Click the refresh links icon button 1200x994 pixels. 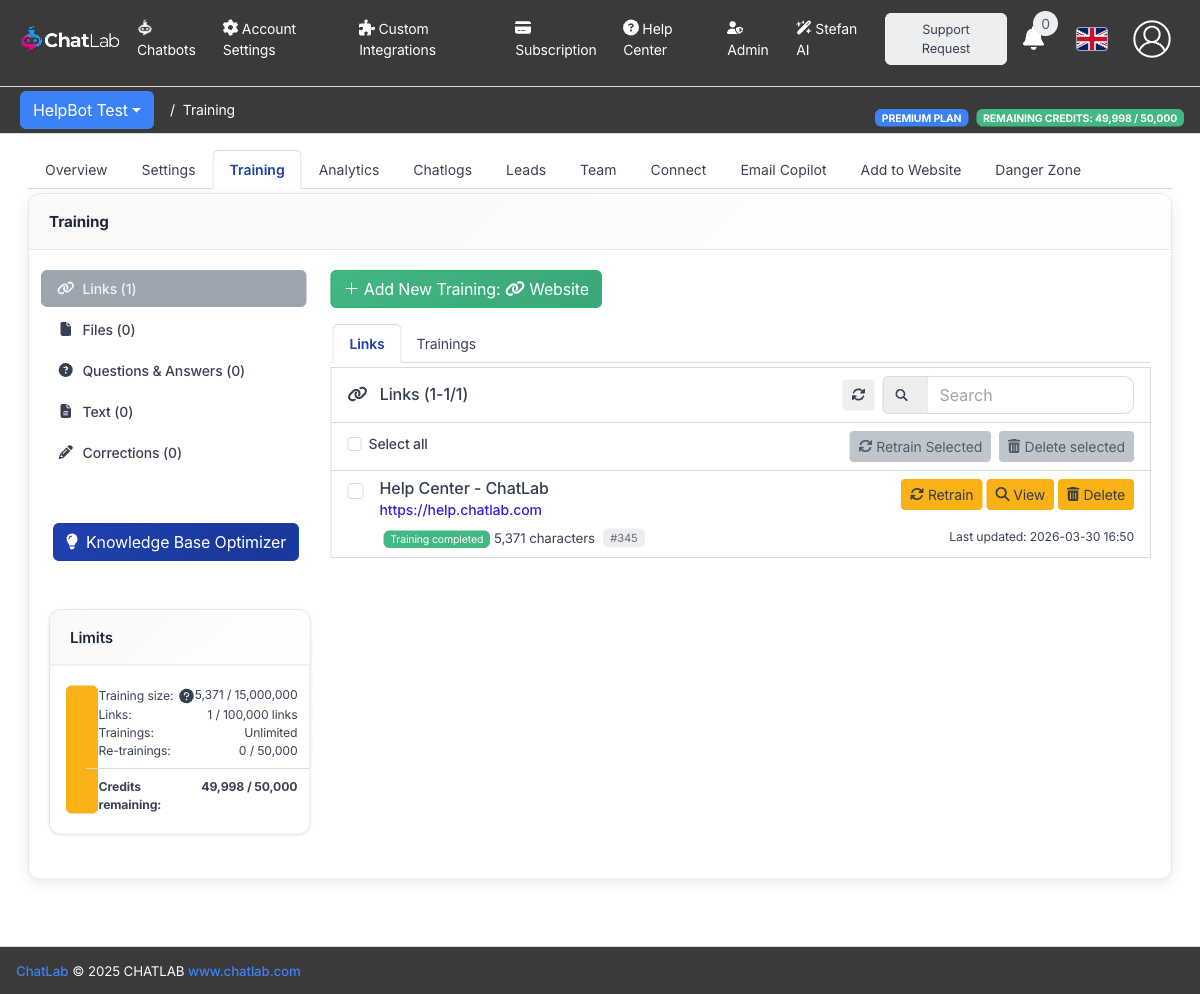click(858, 395)
